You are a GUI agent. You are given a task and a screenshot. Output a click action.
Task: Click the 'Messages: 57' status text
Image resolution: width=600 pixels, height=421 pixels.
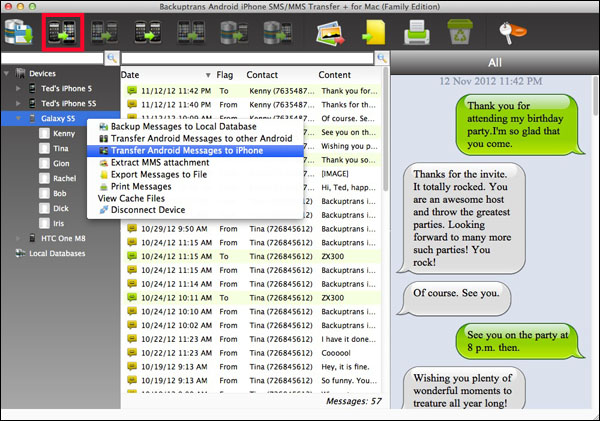[354, 401]
